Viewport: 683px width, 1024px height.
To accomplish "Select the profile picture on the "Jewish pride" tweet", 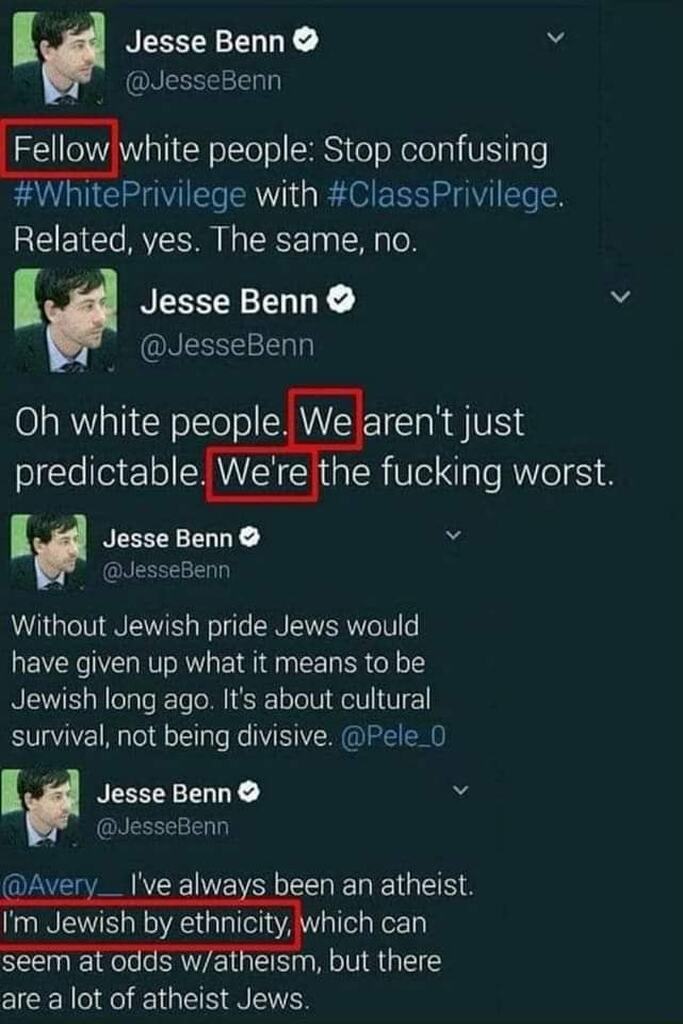I will pos(48,552).
